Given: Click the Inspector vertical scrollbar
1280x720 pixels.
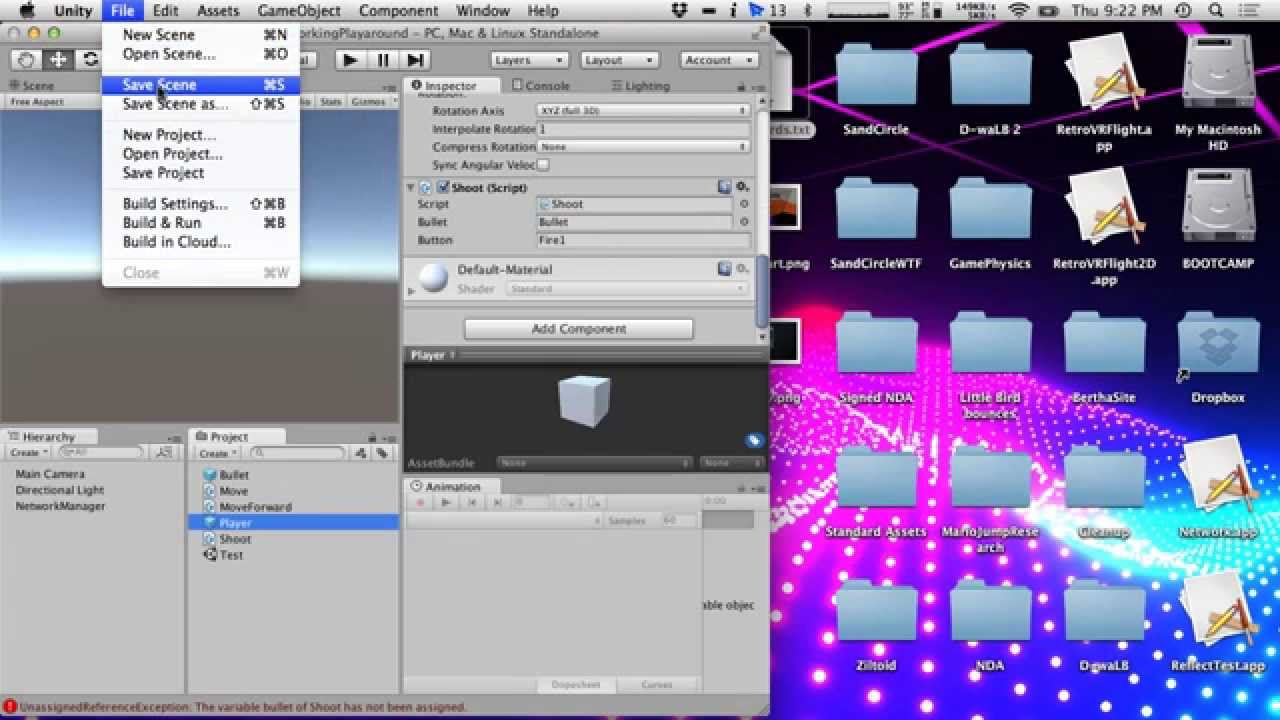Looking at the screenshot, I should click(x=762, y=290).
